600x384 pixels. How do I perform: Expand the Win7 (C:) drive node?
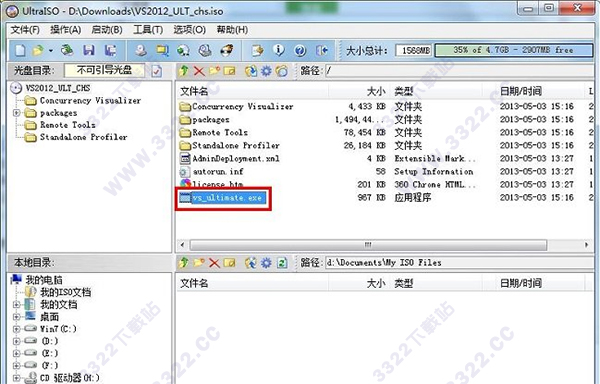[16, 329]
